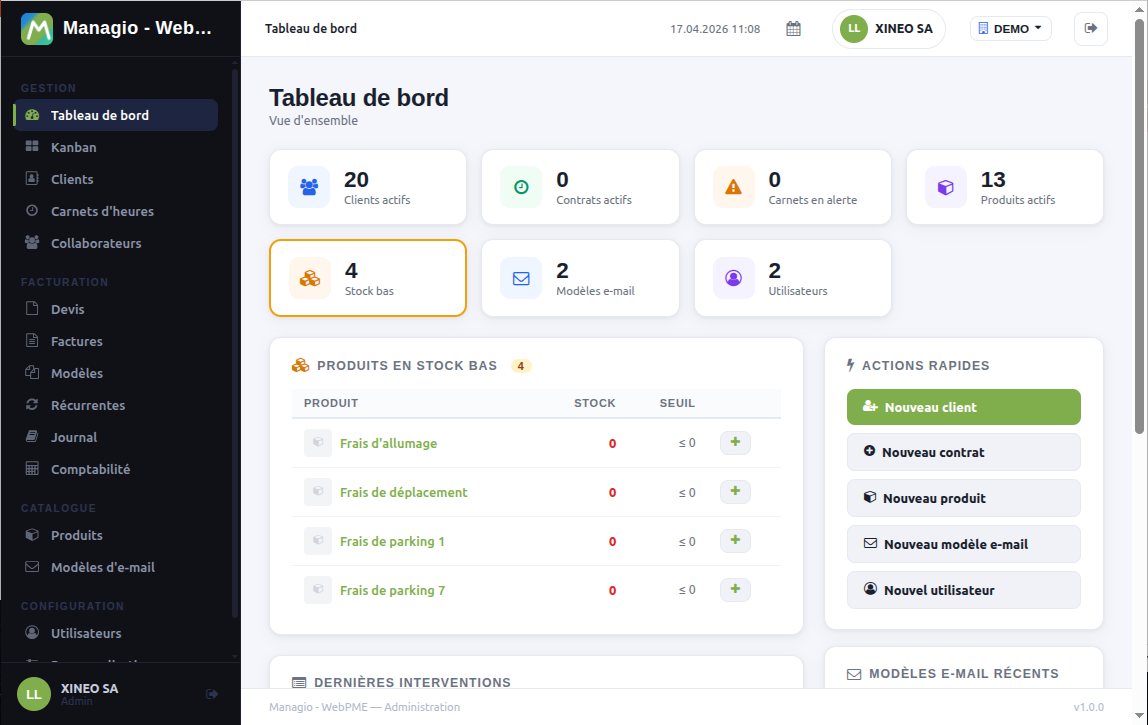The height and width of the screenshot is (725, 1148).
Task: Open Kanban from the sidebar
Action: [x=74, y=147]
